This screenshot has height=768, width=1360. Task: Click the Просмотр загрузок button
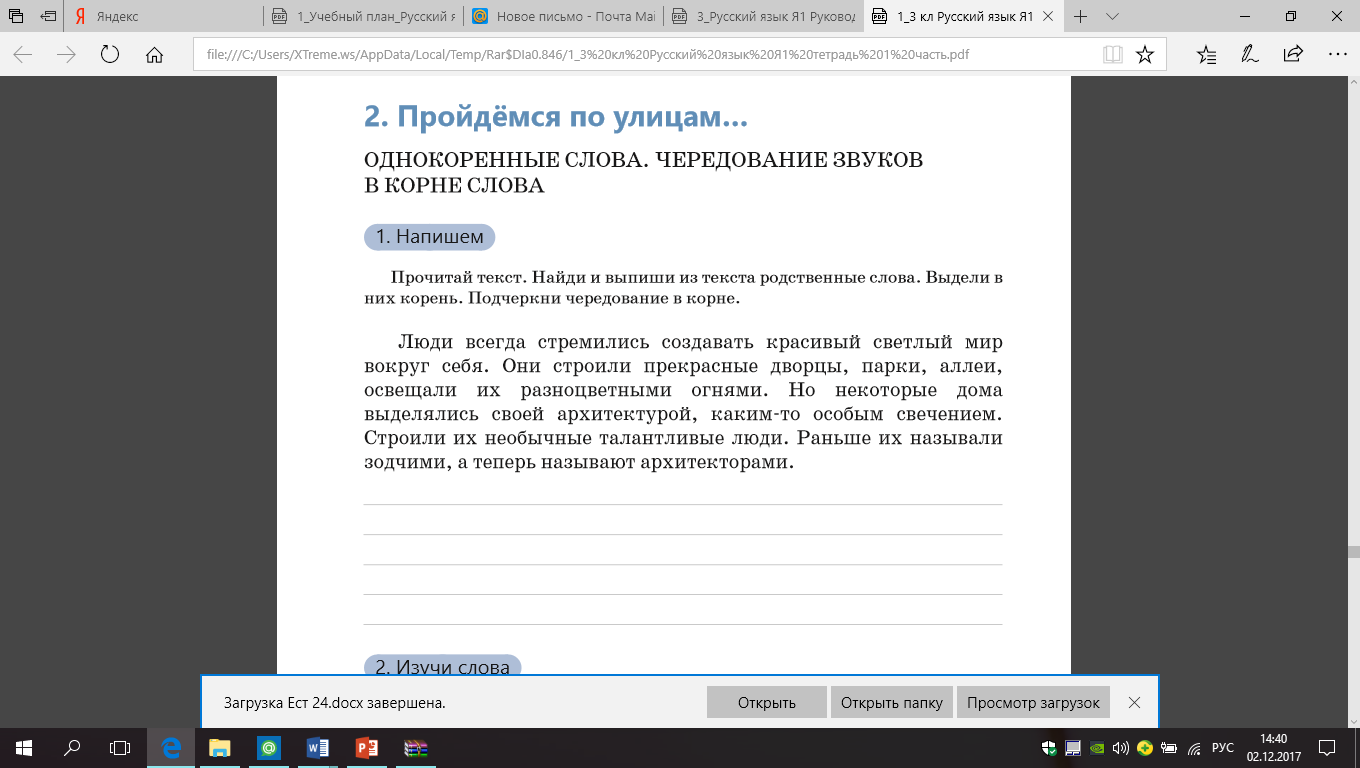tap(1033, 702)
